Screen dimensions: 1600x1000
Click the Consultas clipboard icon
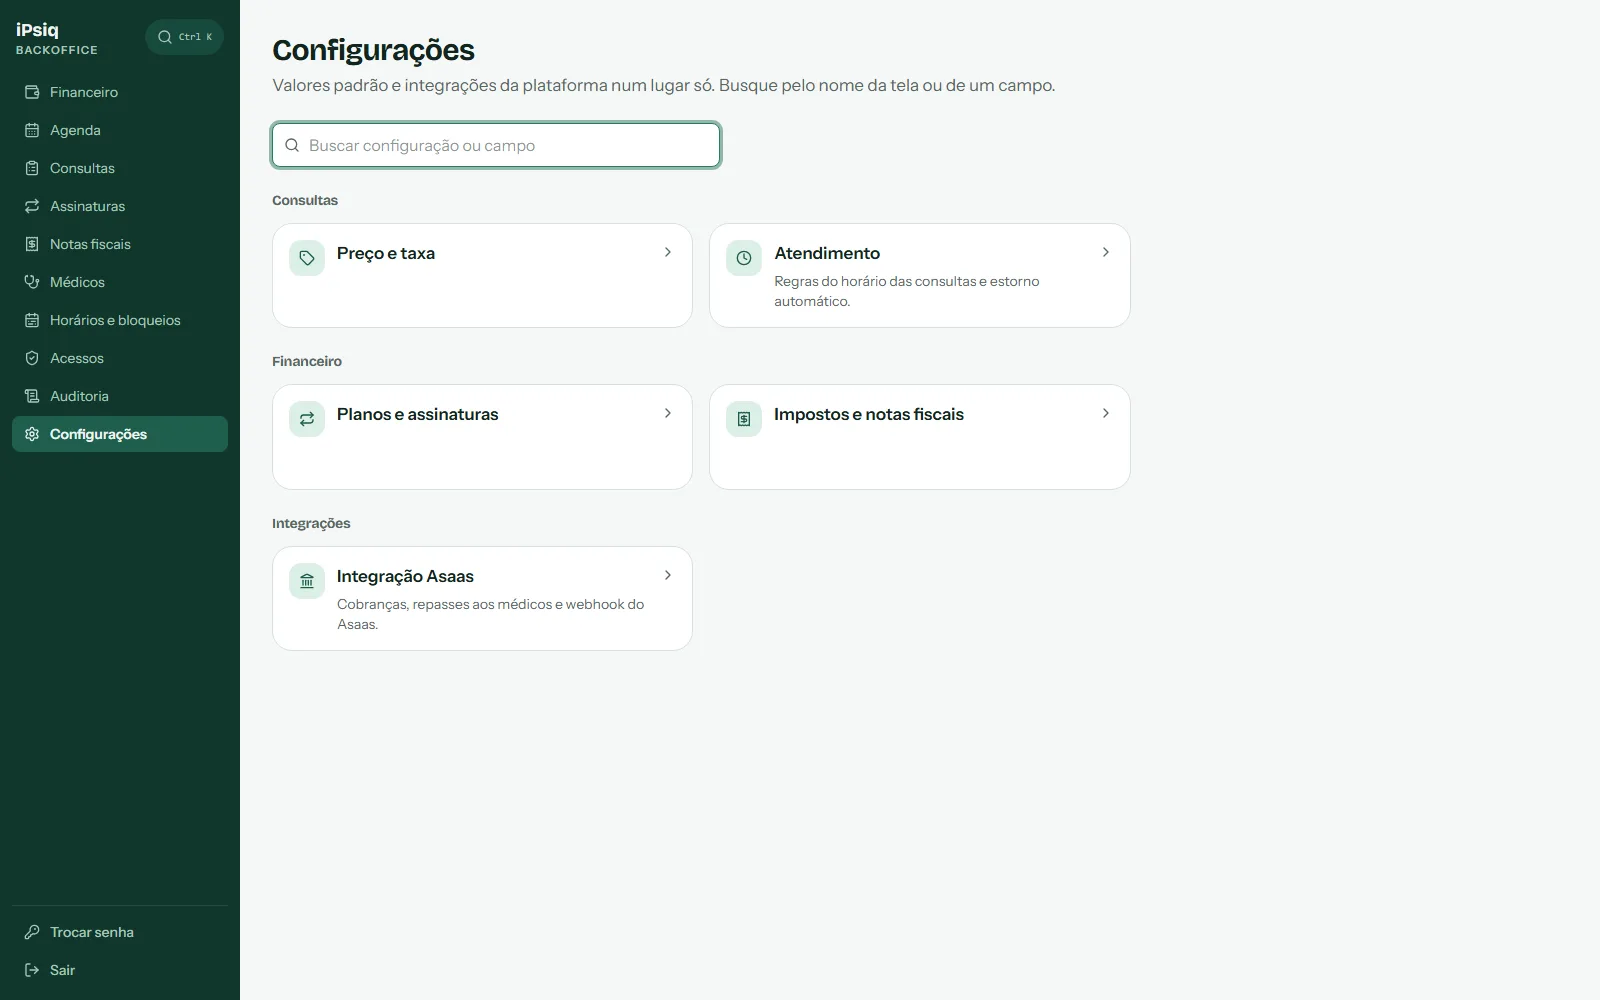click(32, 168)
